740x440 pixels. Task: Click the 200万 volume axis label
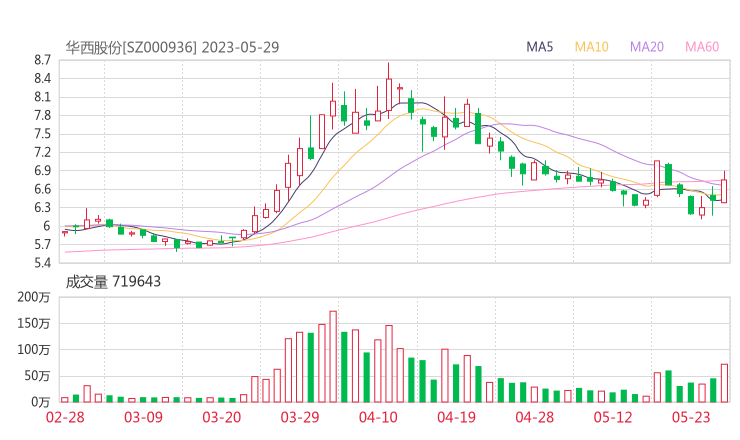(x=34, y=297)
